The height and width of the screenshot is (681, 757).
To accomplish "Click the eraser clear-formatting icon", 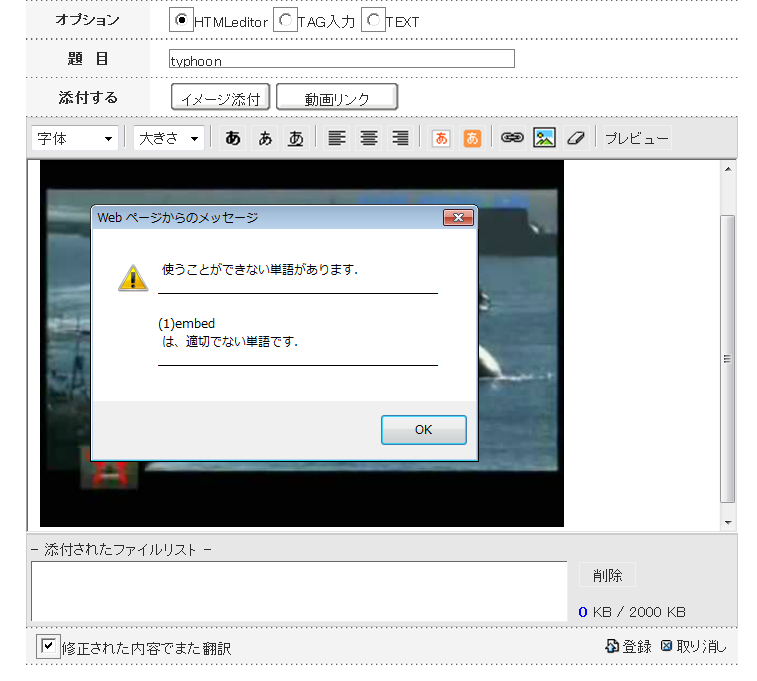I will (x=574, y=139).
